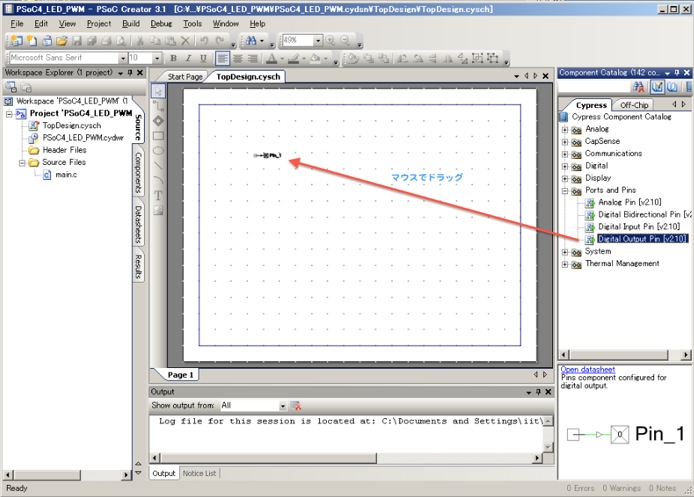Toggle italic text formatting
This screenshot has height=497, width=694.
point(187,58)
